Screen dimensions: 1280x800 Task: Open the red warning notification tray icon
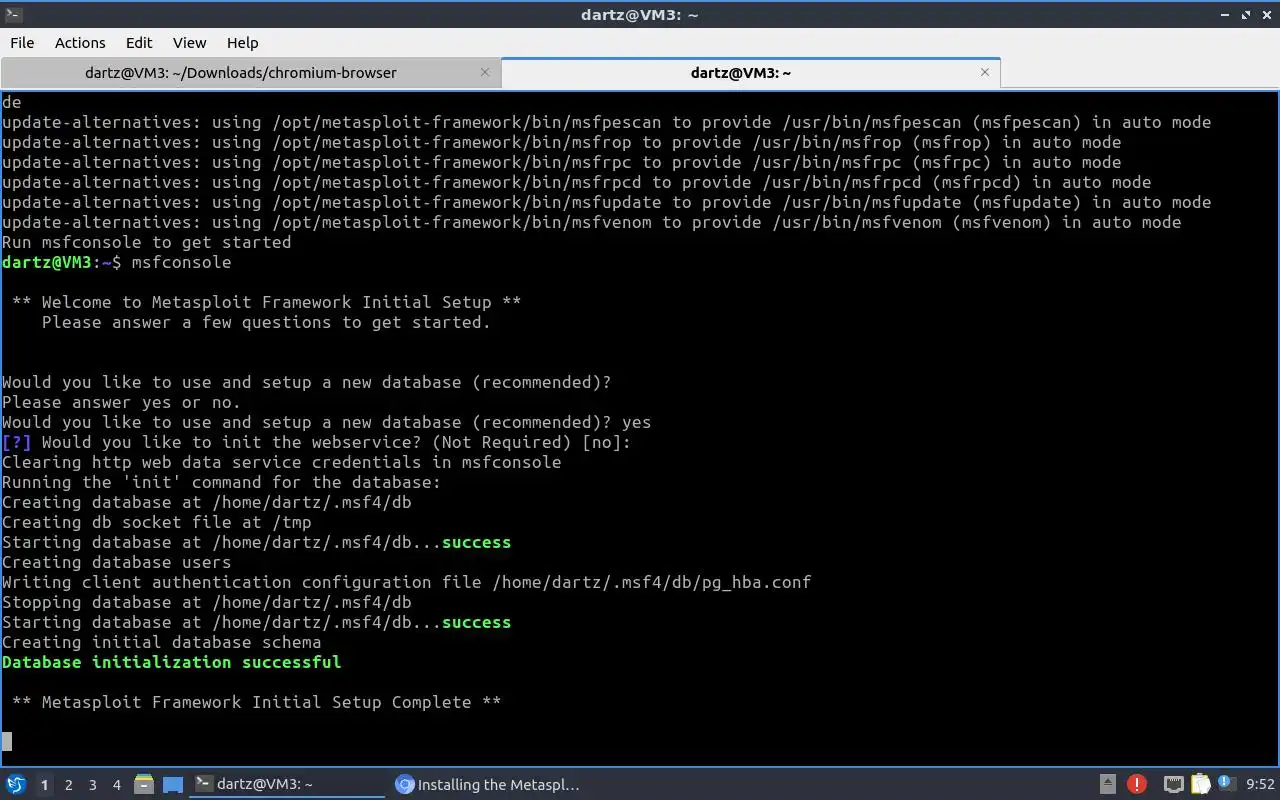(1137, 785)
